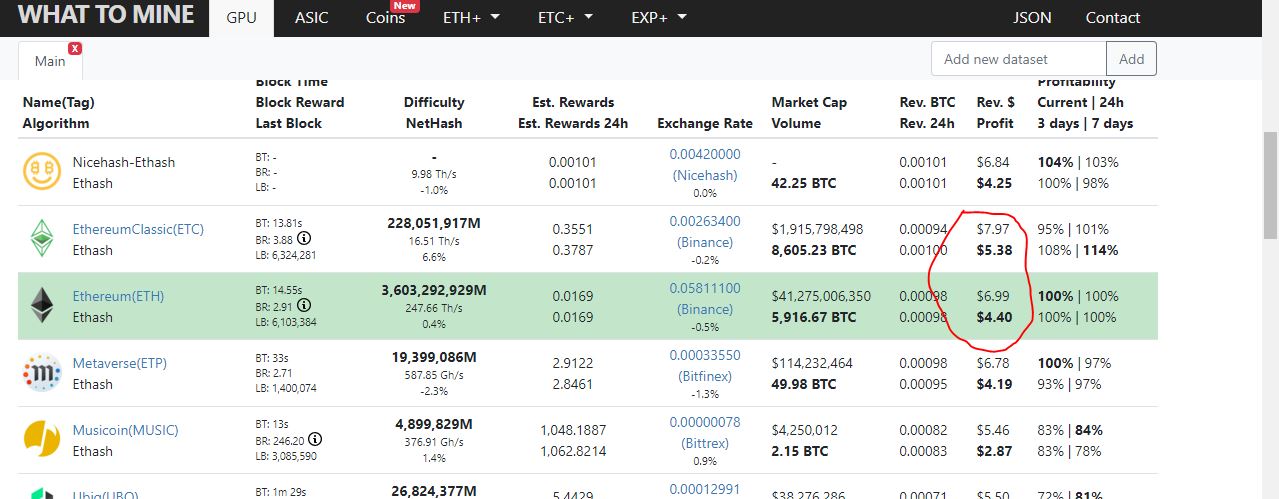
Task: Click the Rev. BTC column header
Action: tap(927, 102)
